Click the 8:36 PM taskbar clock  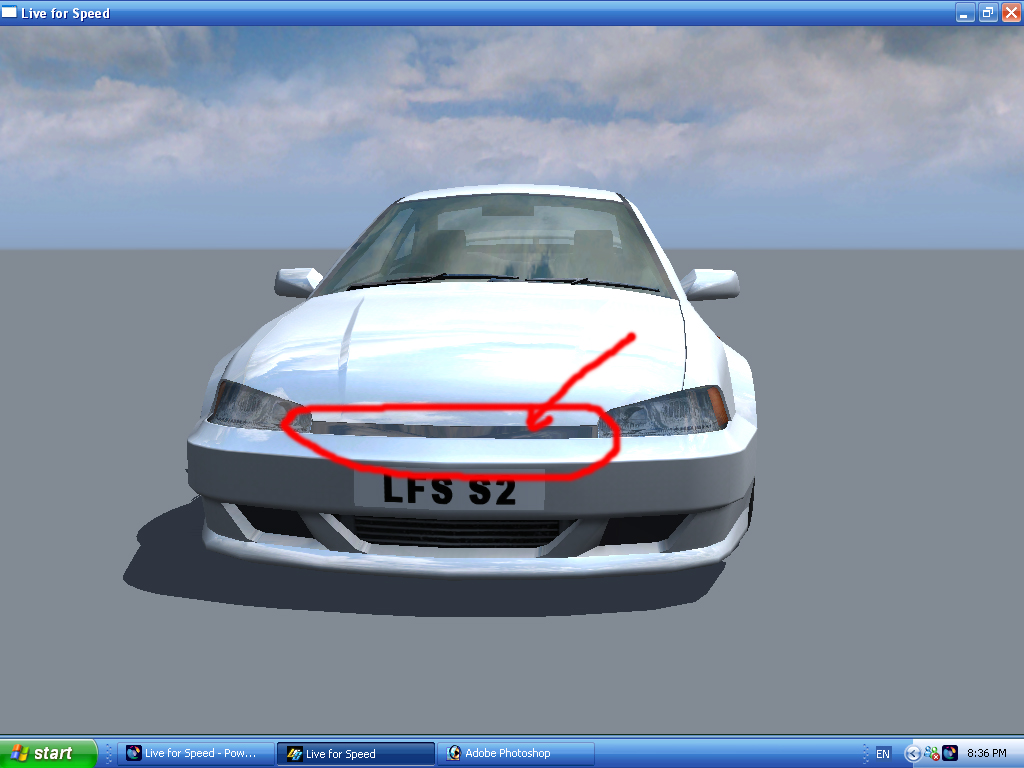(x=987, y=753)
